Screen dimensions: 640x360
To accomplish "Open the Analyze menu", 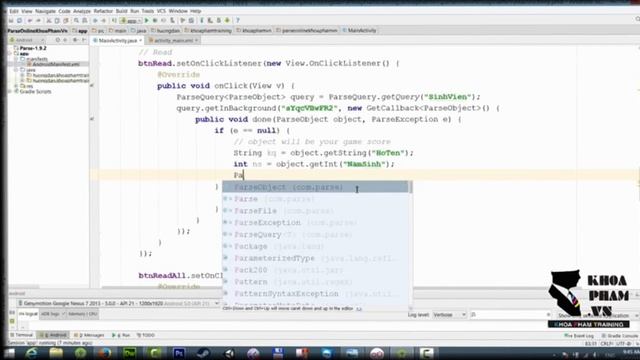I will [82, 11].
